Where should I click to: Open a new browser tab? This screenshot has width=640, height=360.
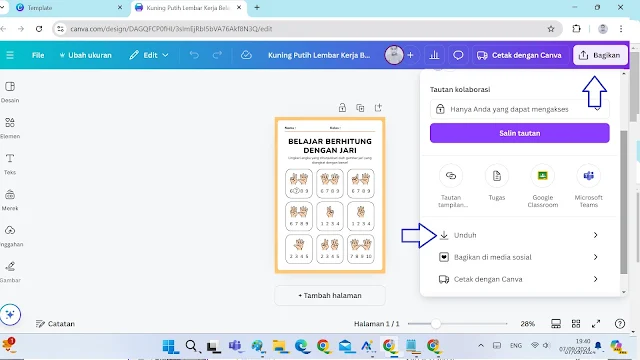(257, 8)
